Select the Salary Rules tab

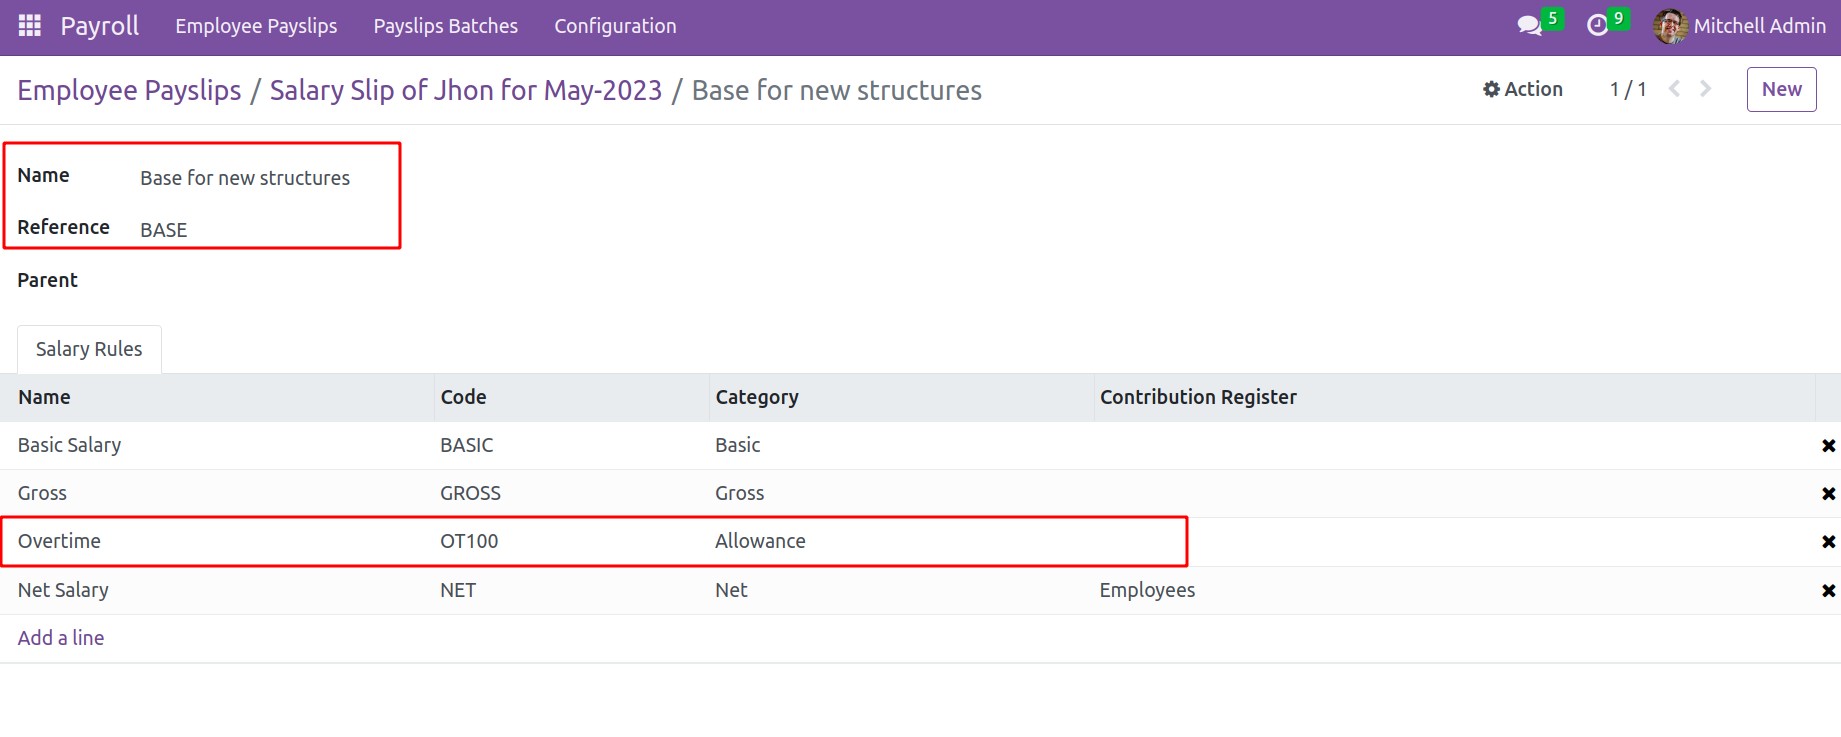click(x=89, y=349)
